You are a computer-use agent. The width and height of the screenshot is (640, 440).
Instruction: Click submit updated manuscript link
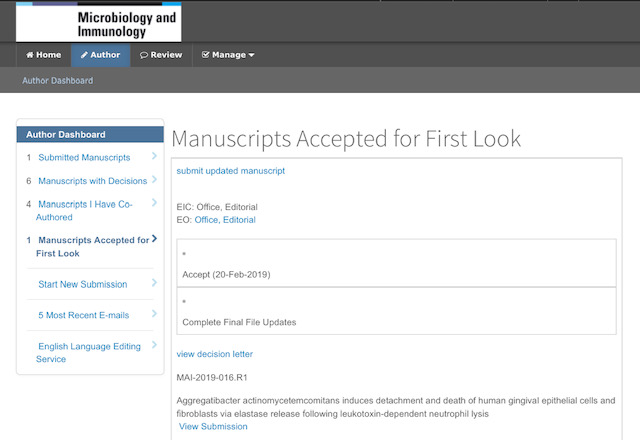(x=231, y=171)
